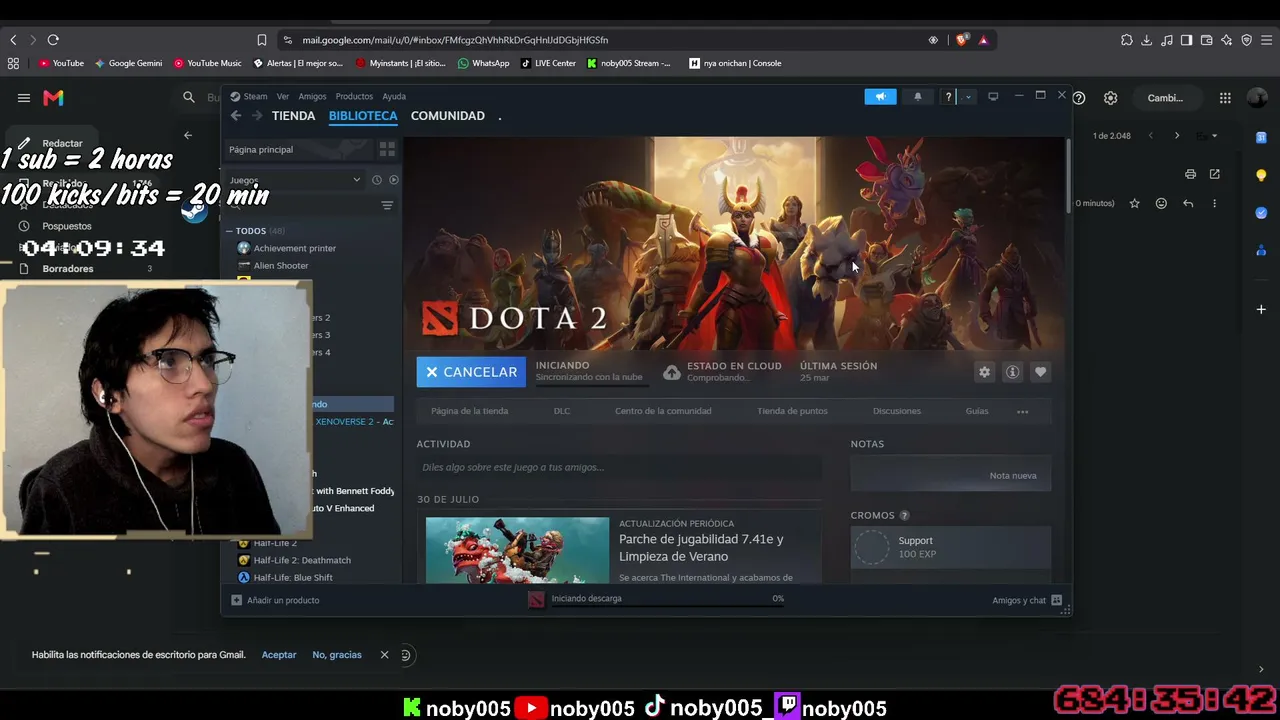Screen dimensions: 1280x720
Task: Open browser downloads
Action: click(1146, 40)
